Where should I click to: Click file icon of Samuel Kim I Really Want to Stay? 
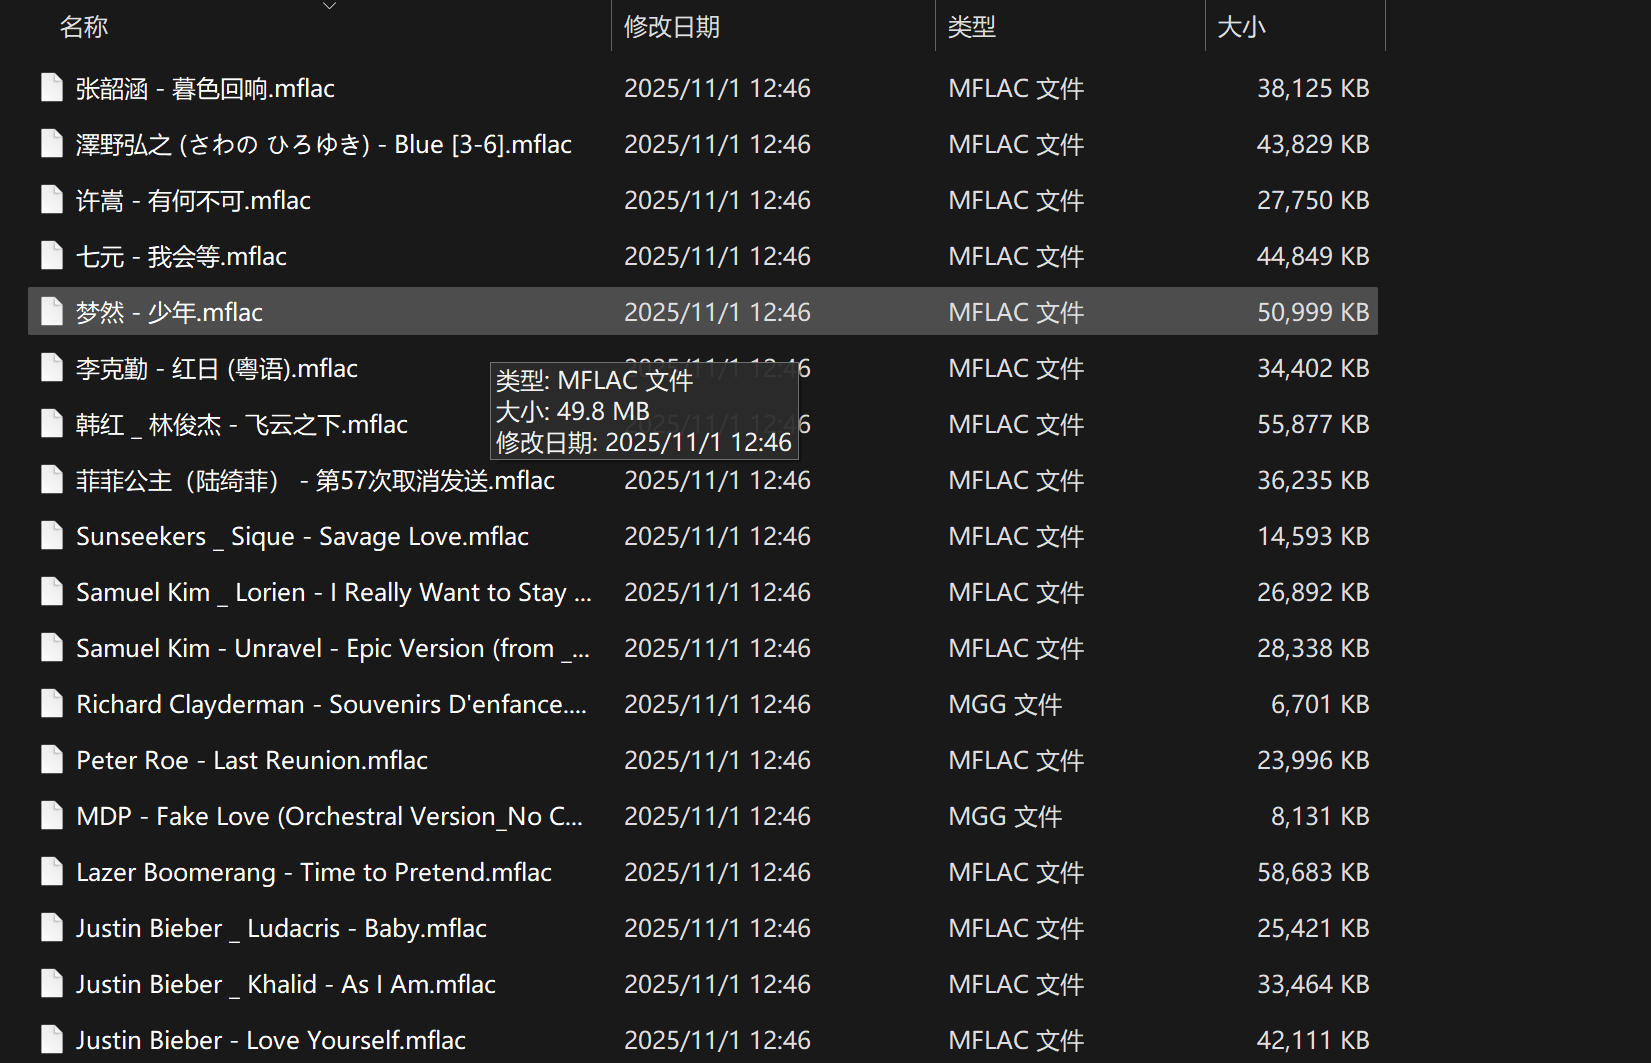[52, 592]
